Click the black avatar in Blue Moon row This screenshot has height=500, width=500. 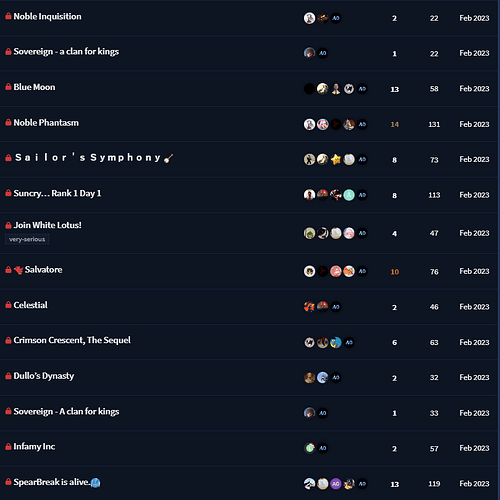pos(309,89)
